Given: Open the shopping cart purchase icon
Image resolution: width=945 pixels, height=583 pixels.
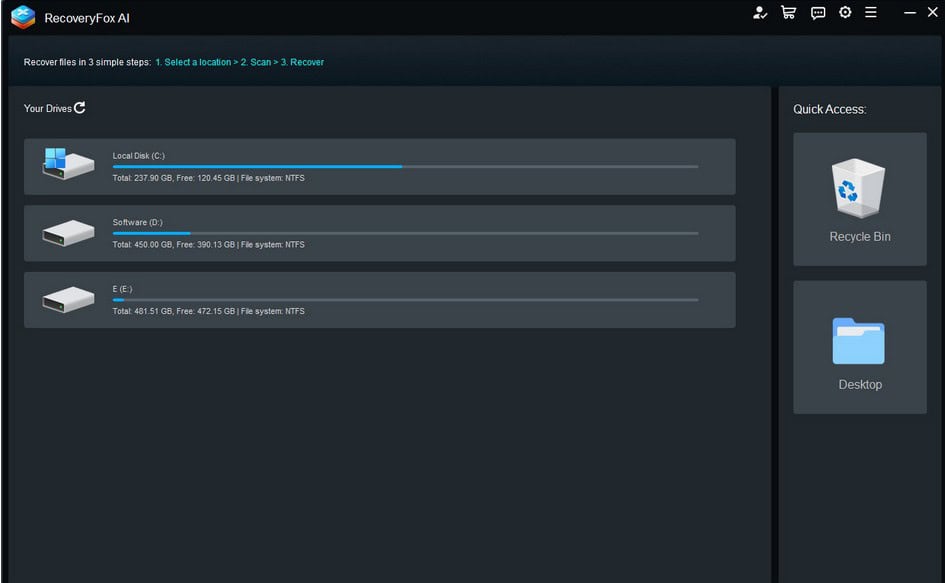Looking at the screenshot, I should (788, 13).
